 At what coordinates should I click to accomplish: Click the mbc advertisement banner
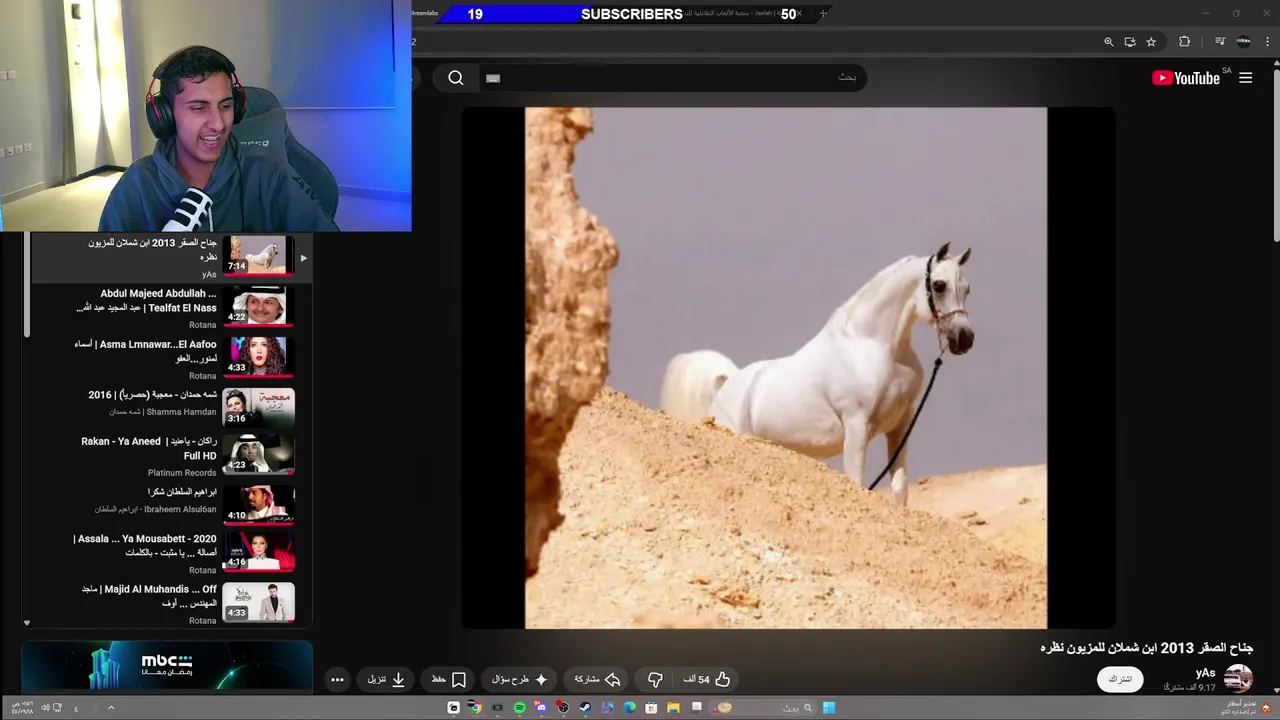167,666
